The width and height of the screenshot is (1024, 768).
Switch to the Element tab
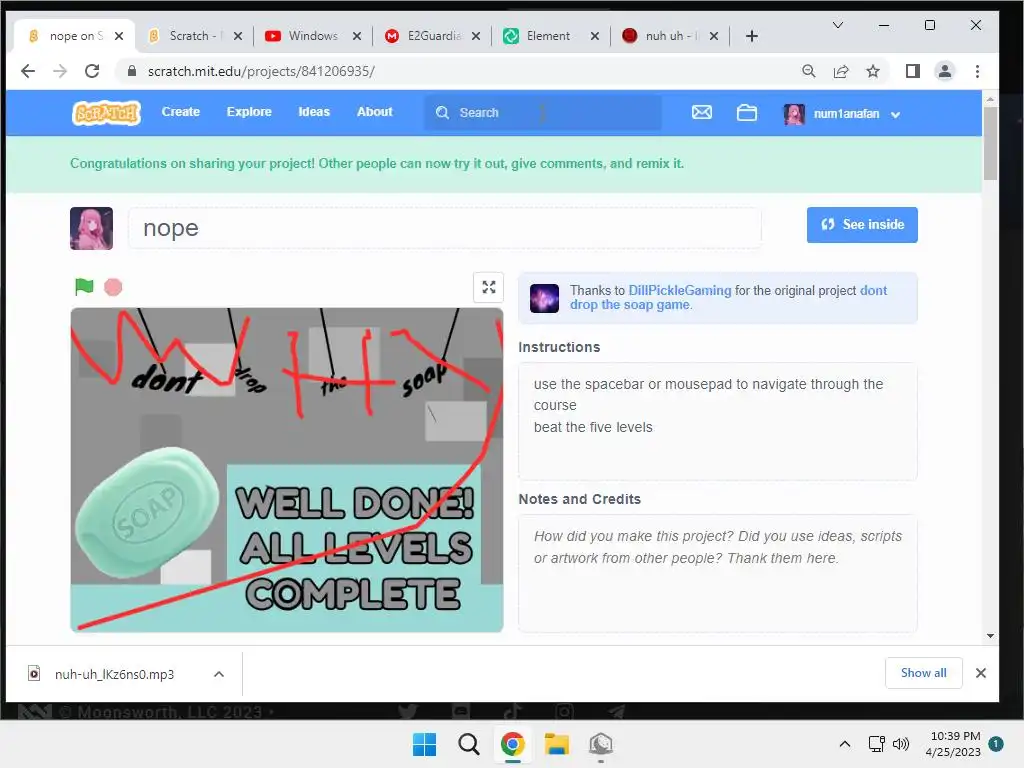tap(548, 36)
